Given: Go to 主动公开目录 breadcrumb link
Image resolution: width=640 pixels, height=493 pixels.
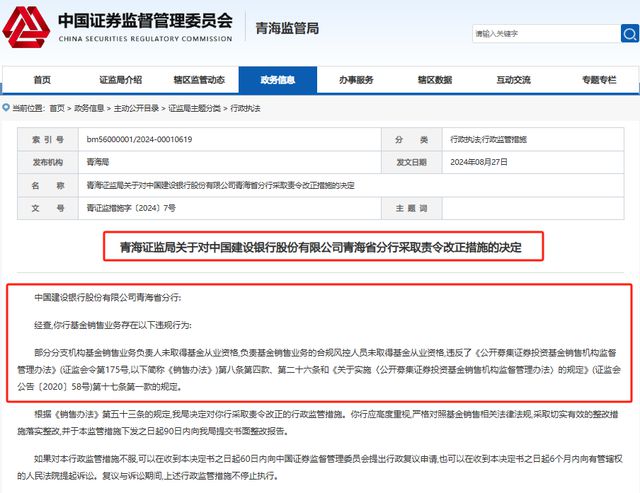Looking at the screenshot, I should click(x=136, y=108).
